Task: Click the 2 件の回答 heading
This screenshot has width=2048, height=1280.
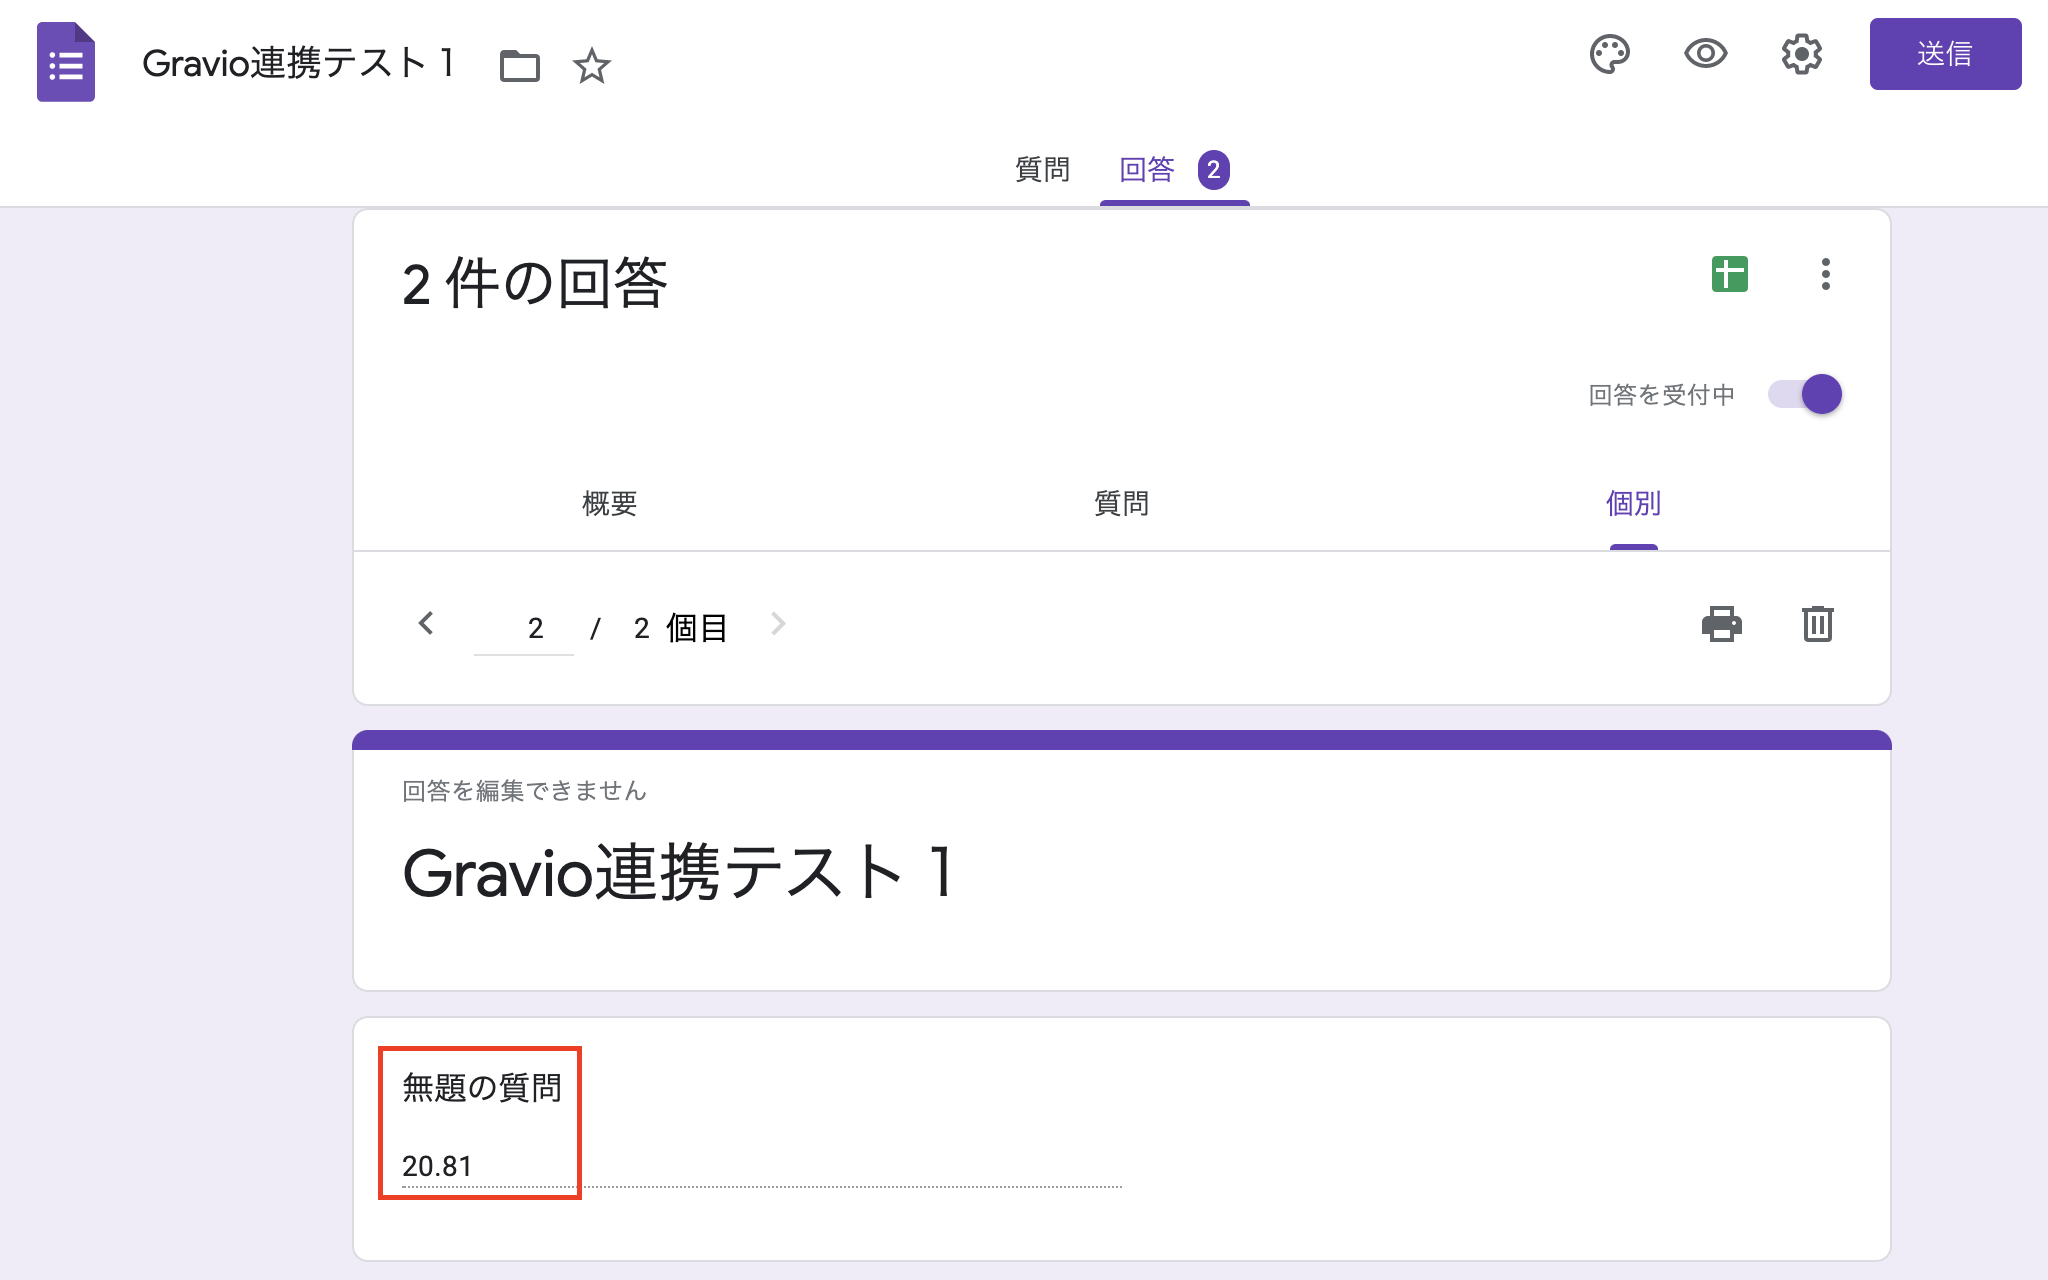Action: (535, 283)
